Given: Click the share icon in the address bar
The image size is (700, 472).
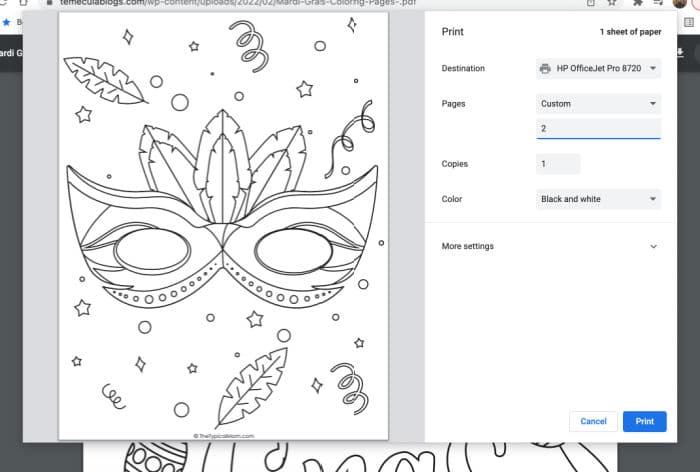Looking at the screenshot, I should (x=591, y=3).
